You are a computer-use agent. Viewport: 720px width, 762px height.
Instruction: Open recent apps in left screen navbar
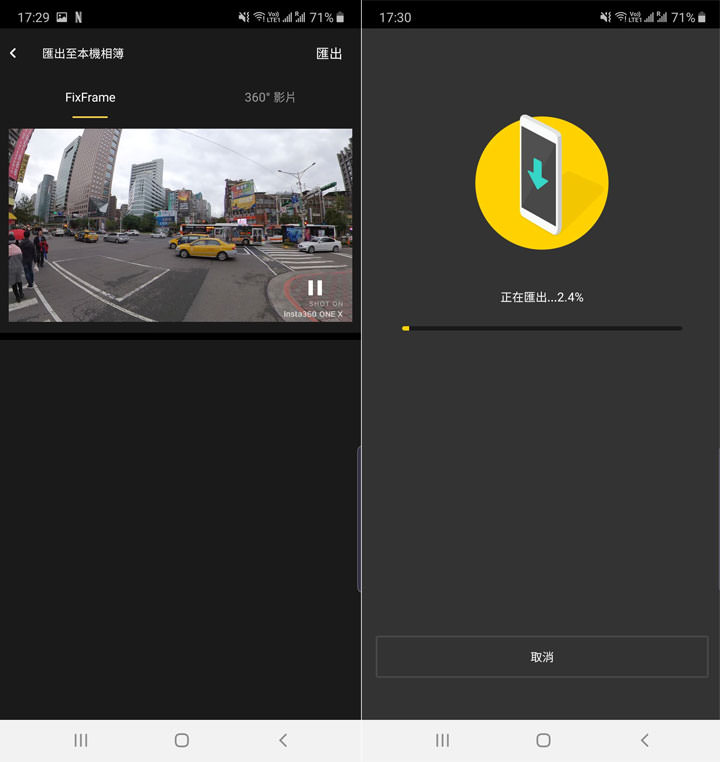click(x=81, y=740)
